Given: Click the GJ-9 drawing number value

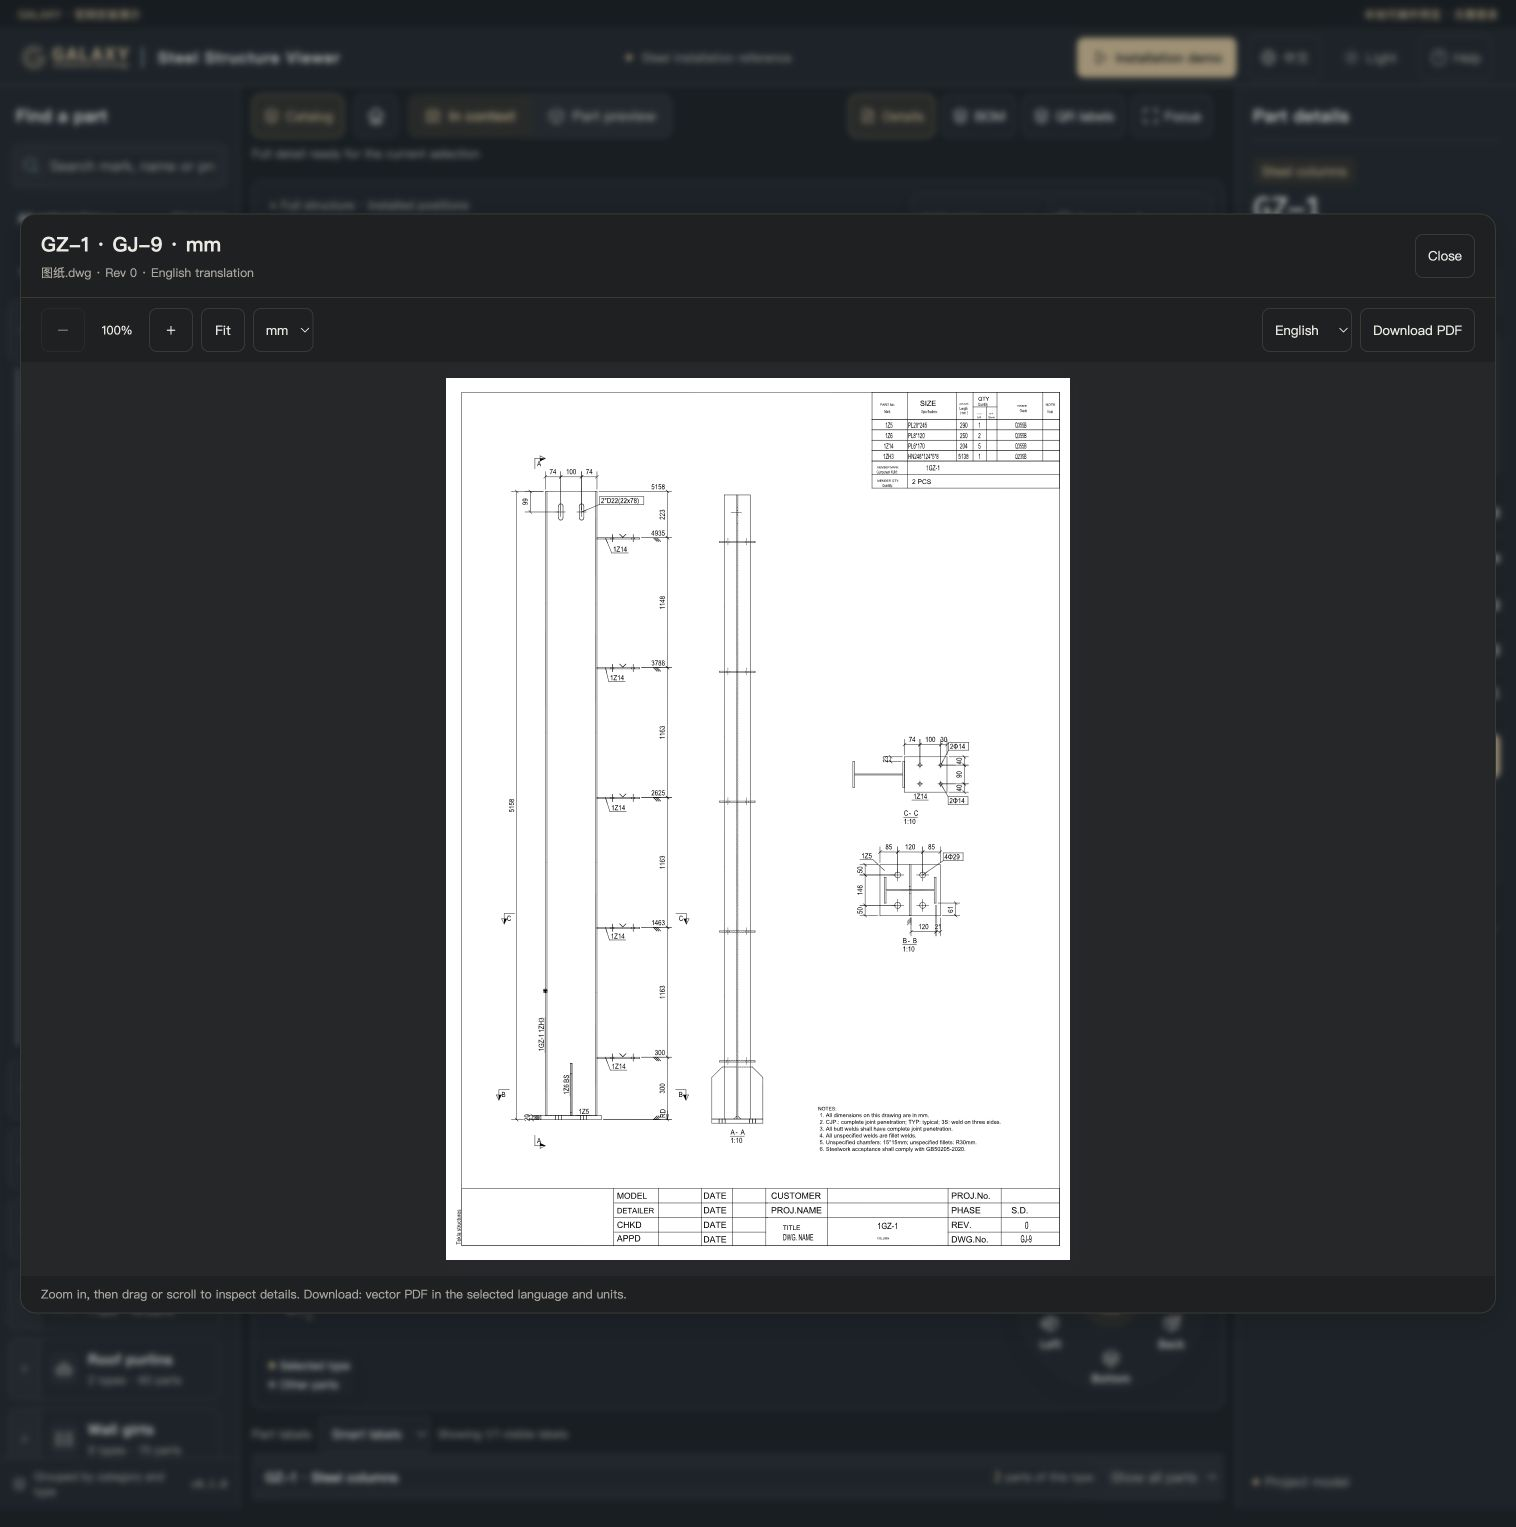Looking at the screenshot, I should coord(1026,1239).
